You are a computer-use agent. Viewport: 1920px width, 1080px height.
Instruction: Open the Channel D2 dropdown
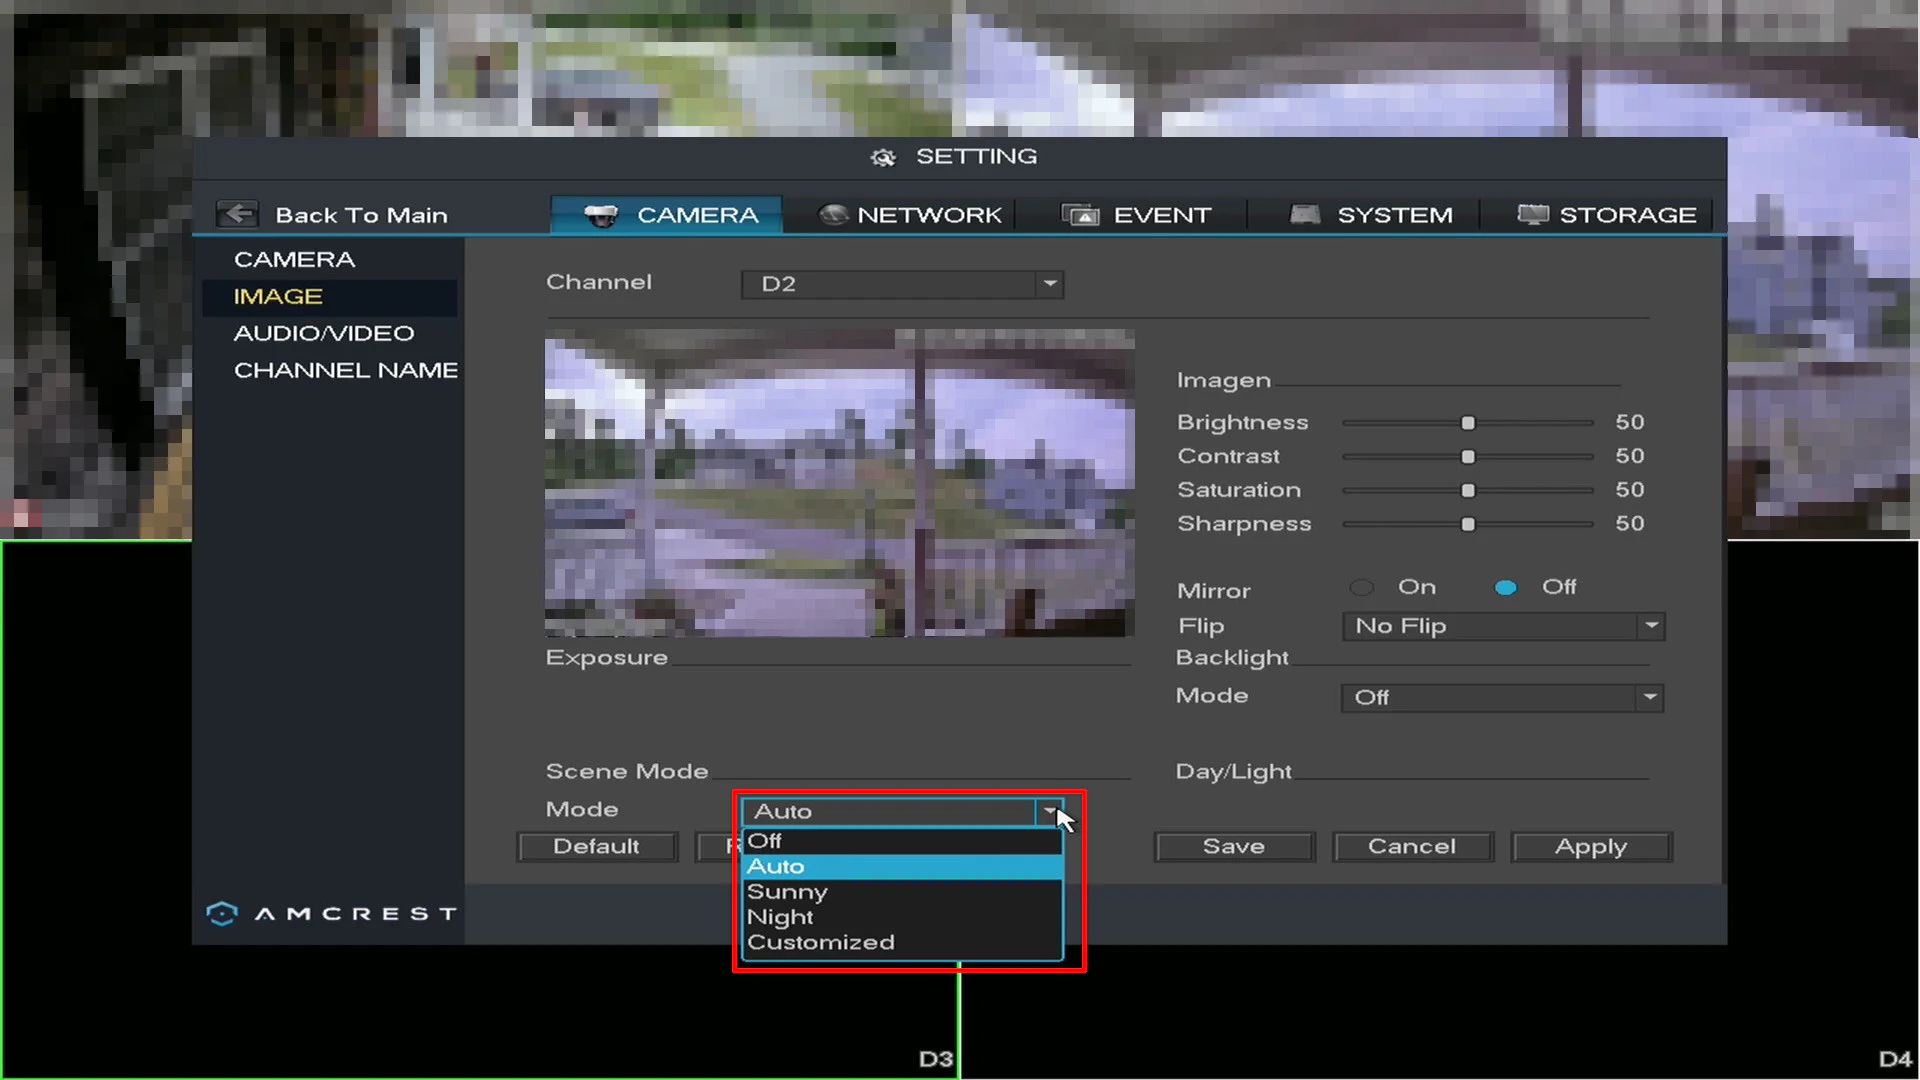click(x=902, y=284)
